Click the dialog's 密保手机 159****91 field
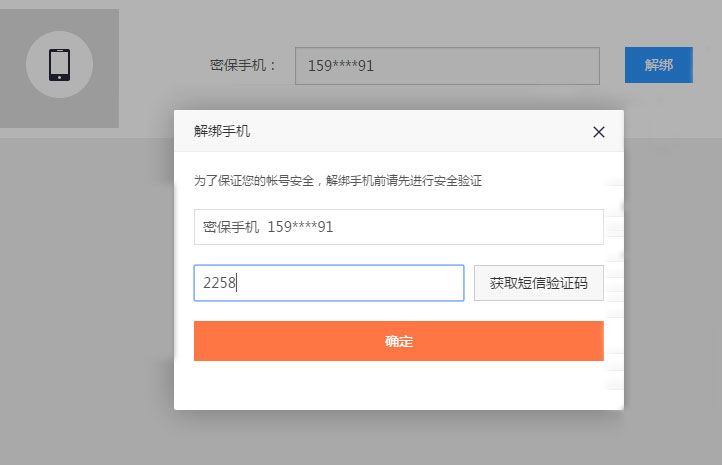 pyautogui.click(x=398, y=227)
